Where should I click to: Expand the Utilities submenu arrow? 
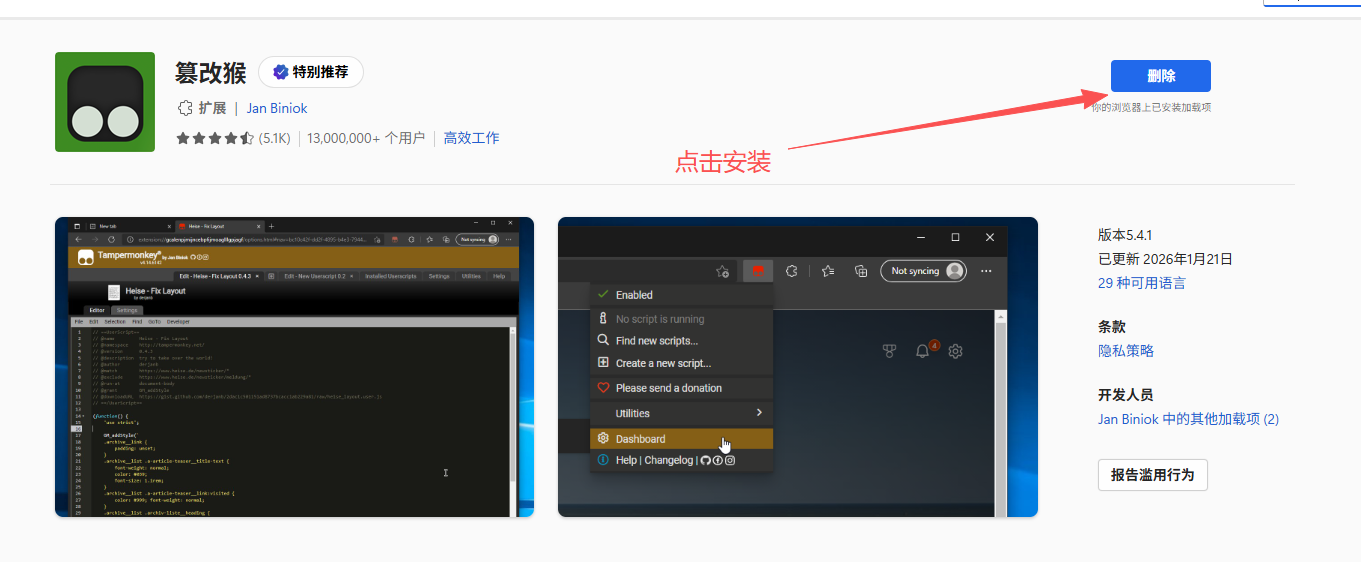click(759, 413)
